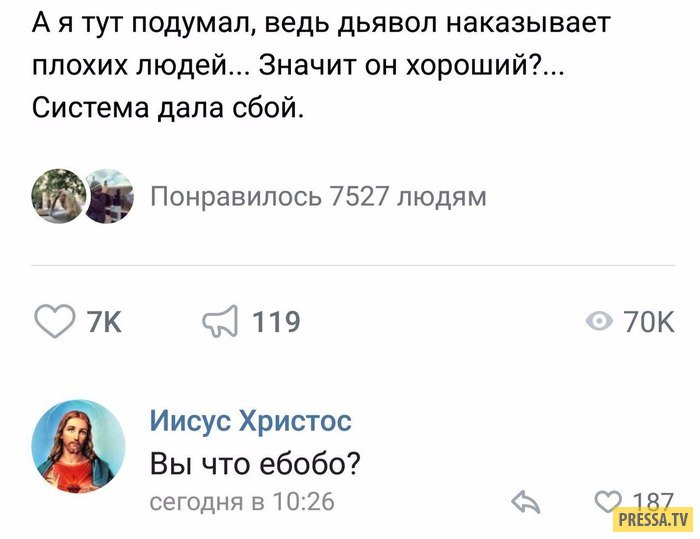Screen dimensions: 700x539
Task: Click the 70K views count
Action: 649,322
